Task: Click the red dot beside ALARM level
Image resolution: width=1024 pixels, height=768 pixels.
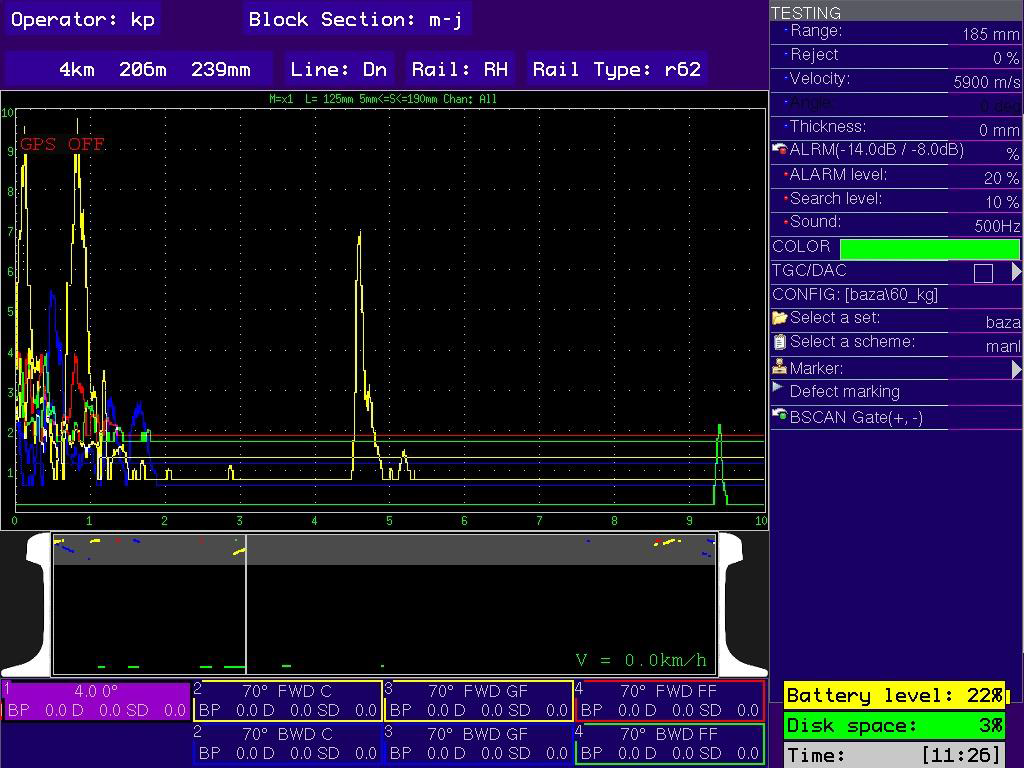Action: tap(786, 175)
